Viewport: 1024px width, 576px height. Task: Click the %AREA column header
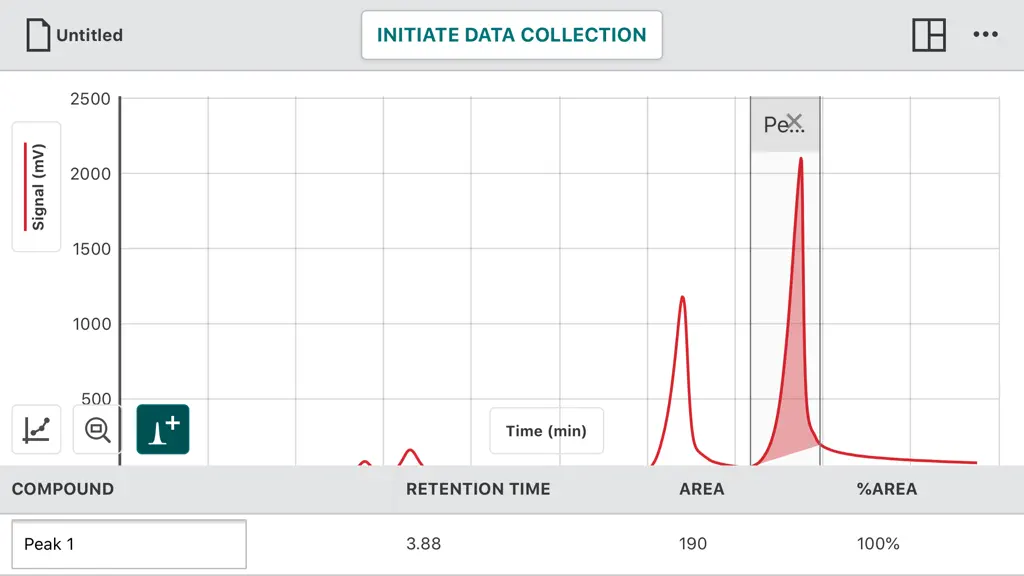[x=887, y=489]
